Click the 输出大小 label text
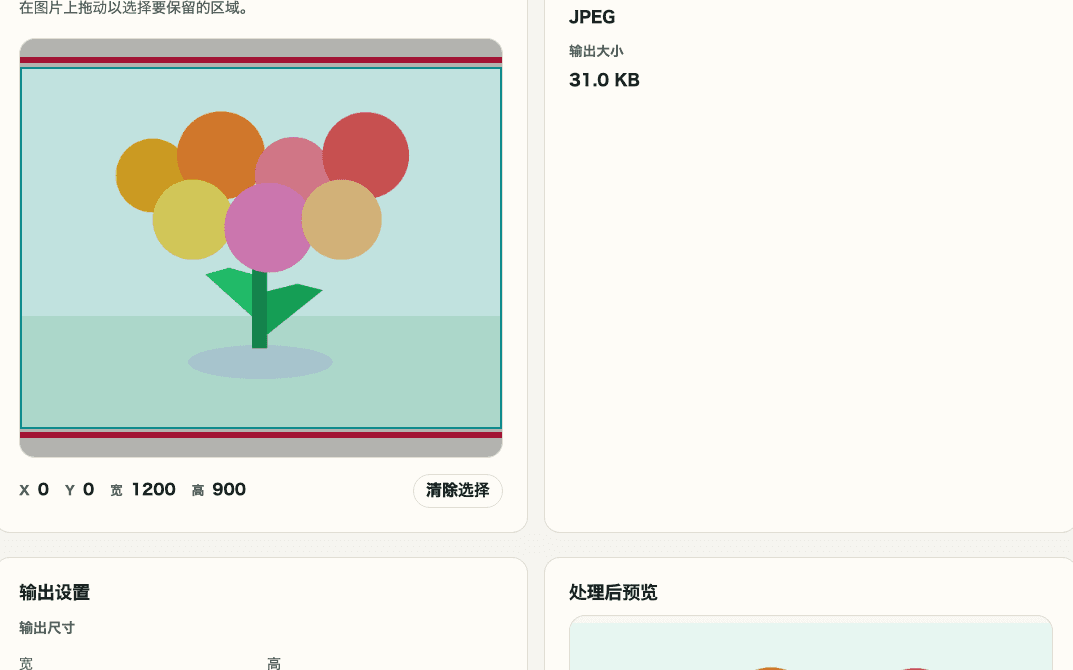Screen dimensions: 1073x670 click(x=596, y=51)
